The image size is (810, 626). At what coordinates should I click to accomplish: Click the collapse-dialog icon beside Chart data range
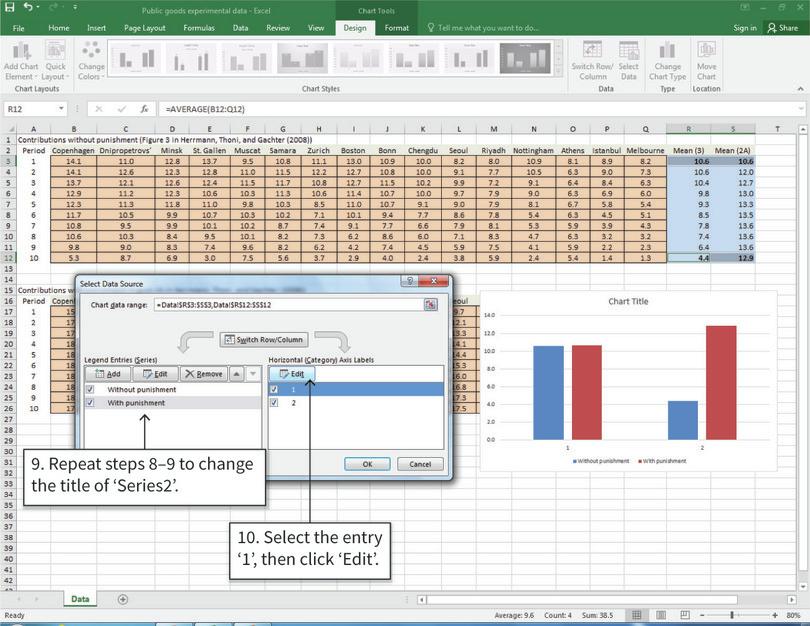pos(430,304)
